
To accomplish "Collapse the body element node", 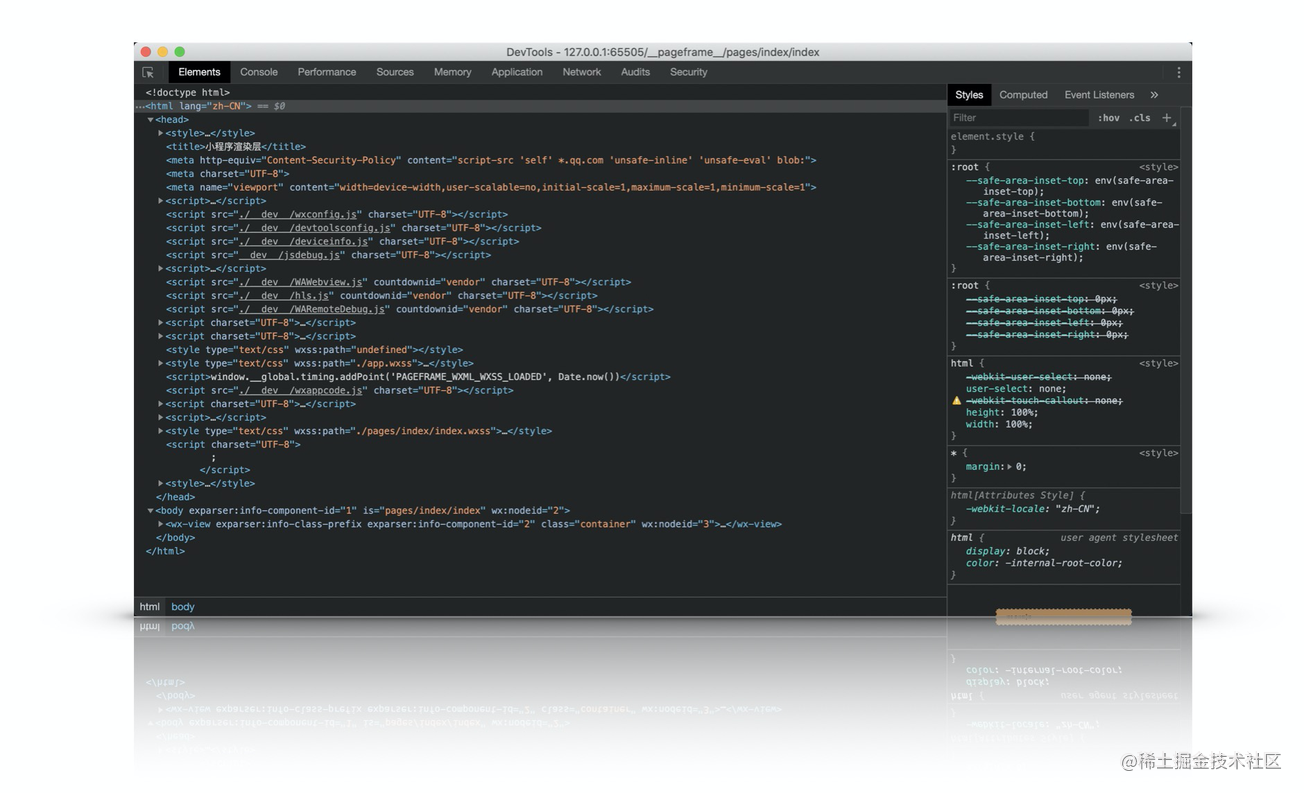I will [151, 511].
